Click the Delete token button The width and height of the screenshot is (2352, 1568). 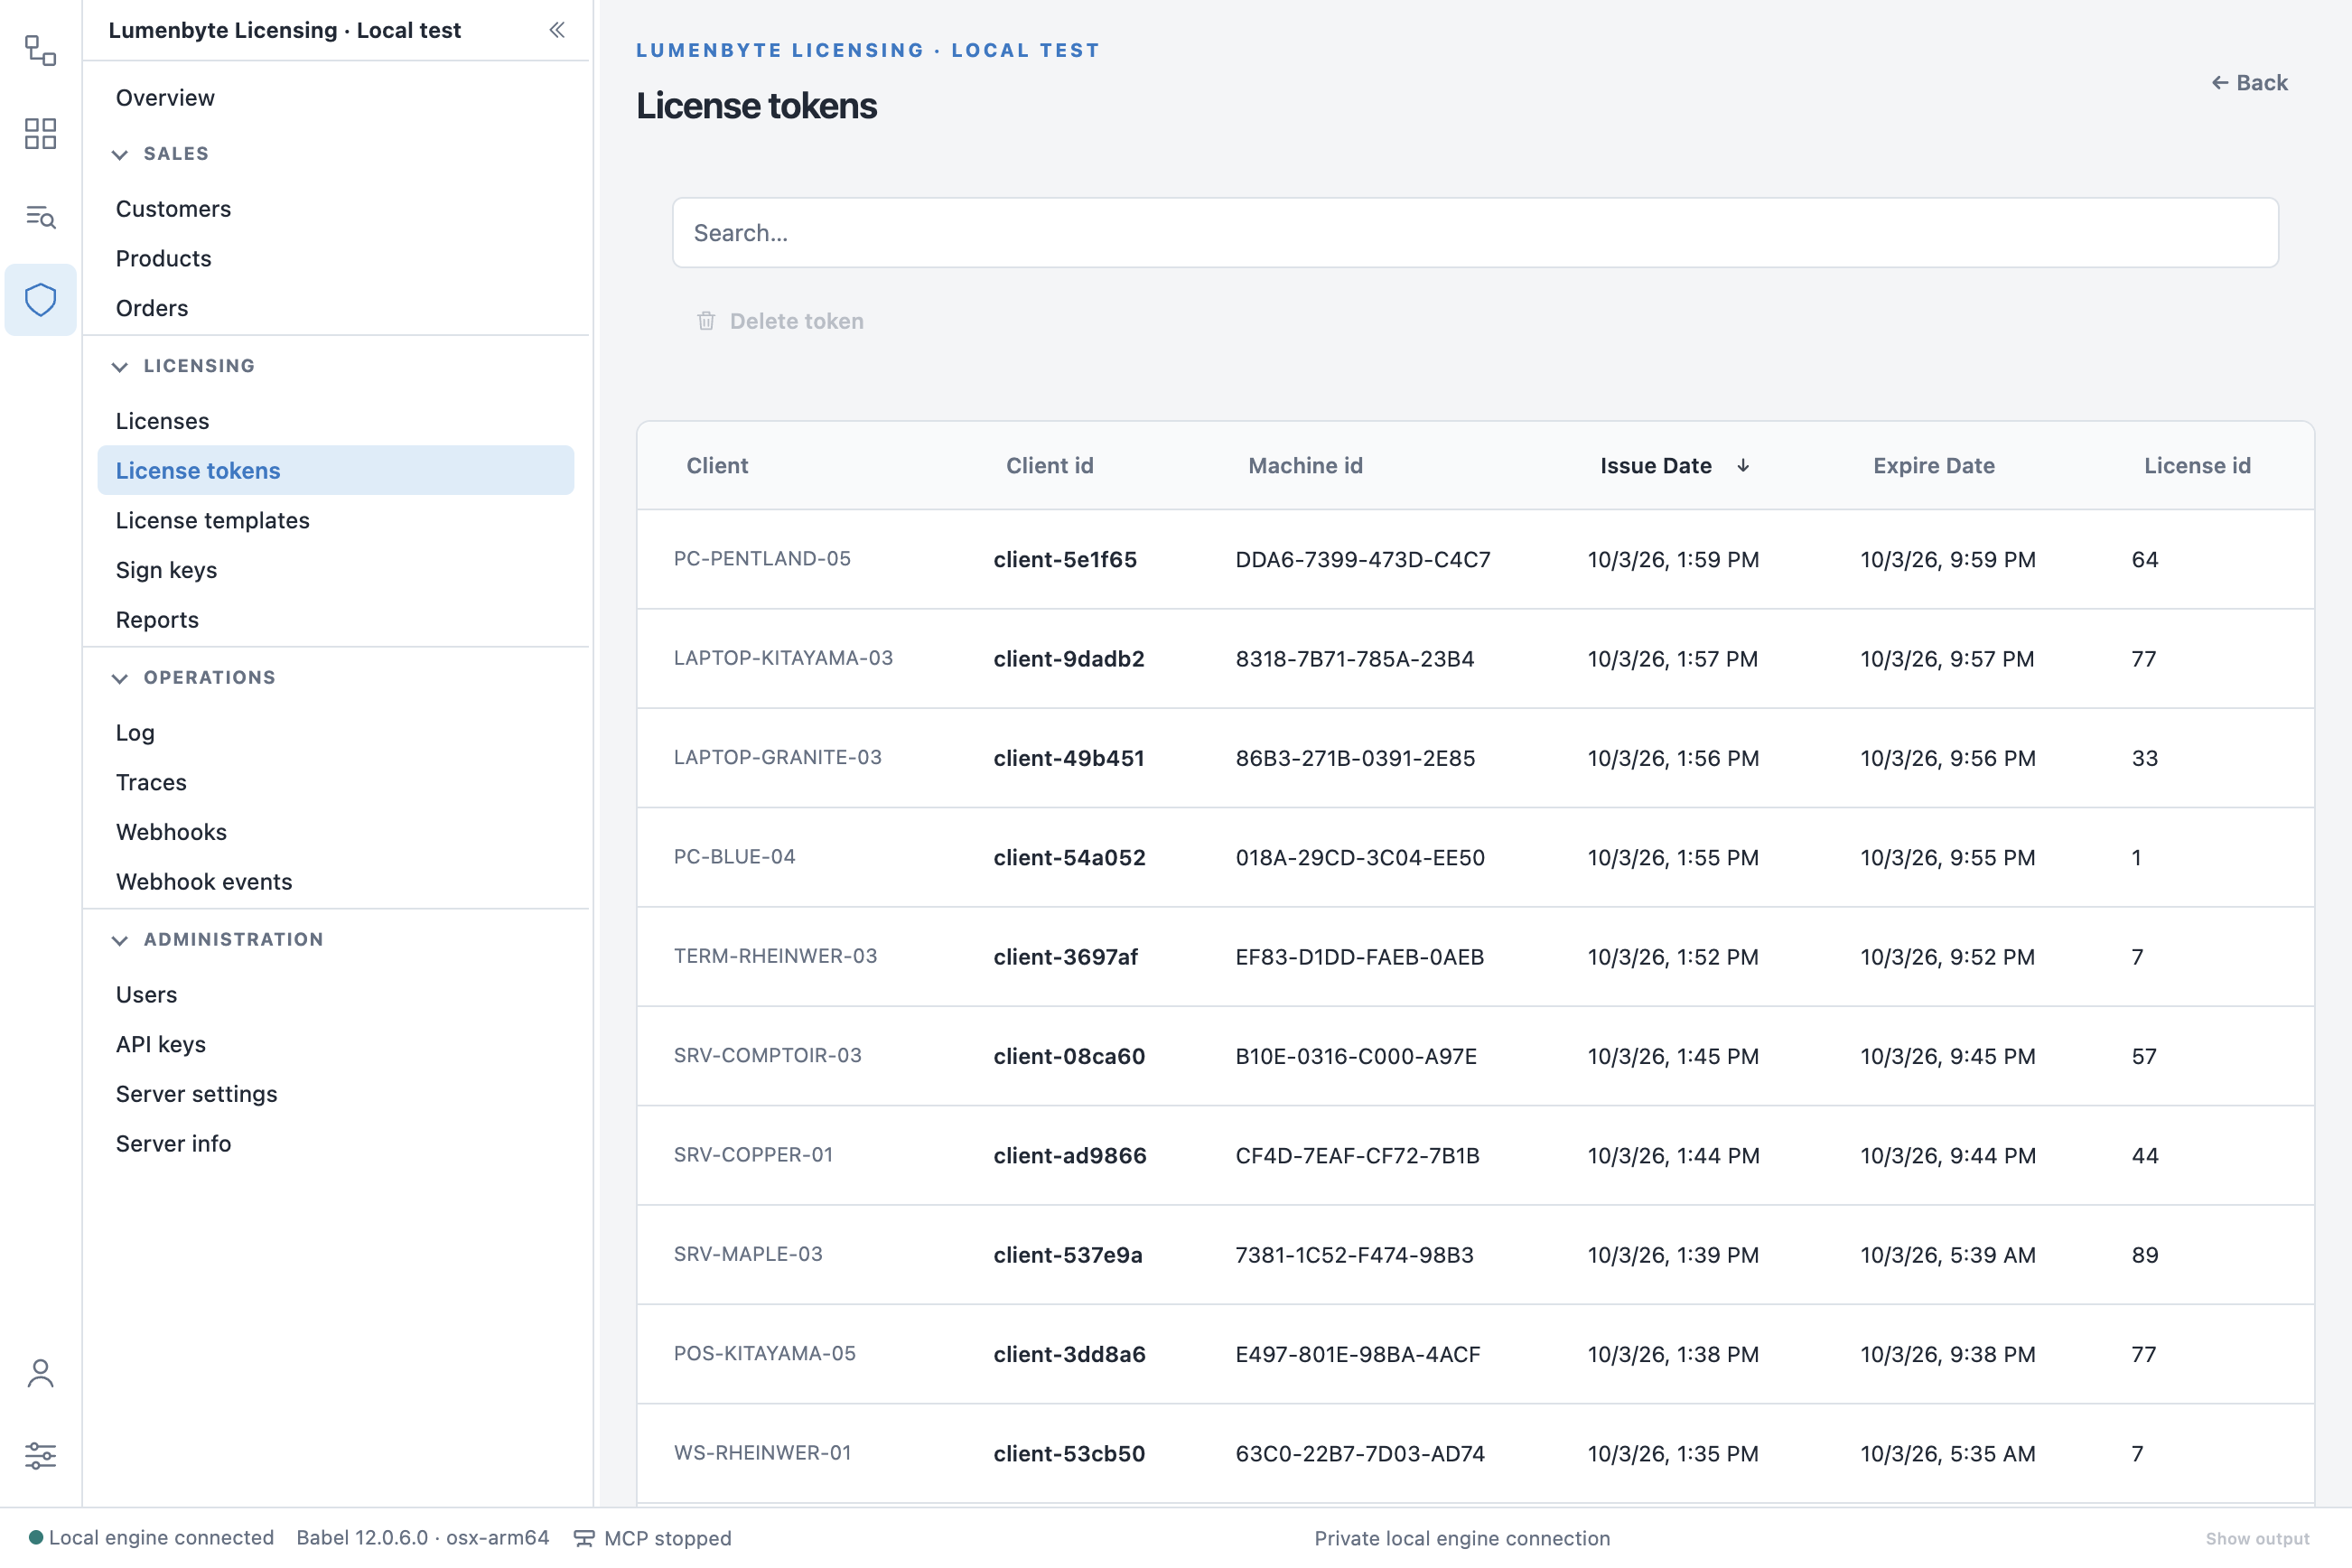coord(780,321)
